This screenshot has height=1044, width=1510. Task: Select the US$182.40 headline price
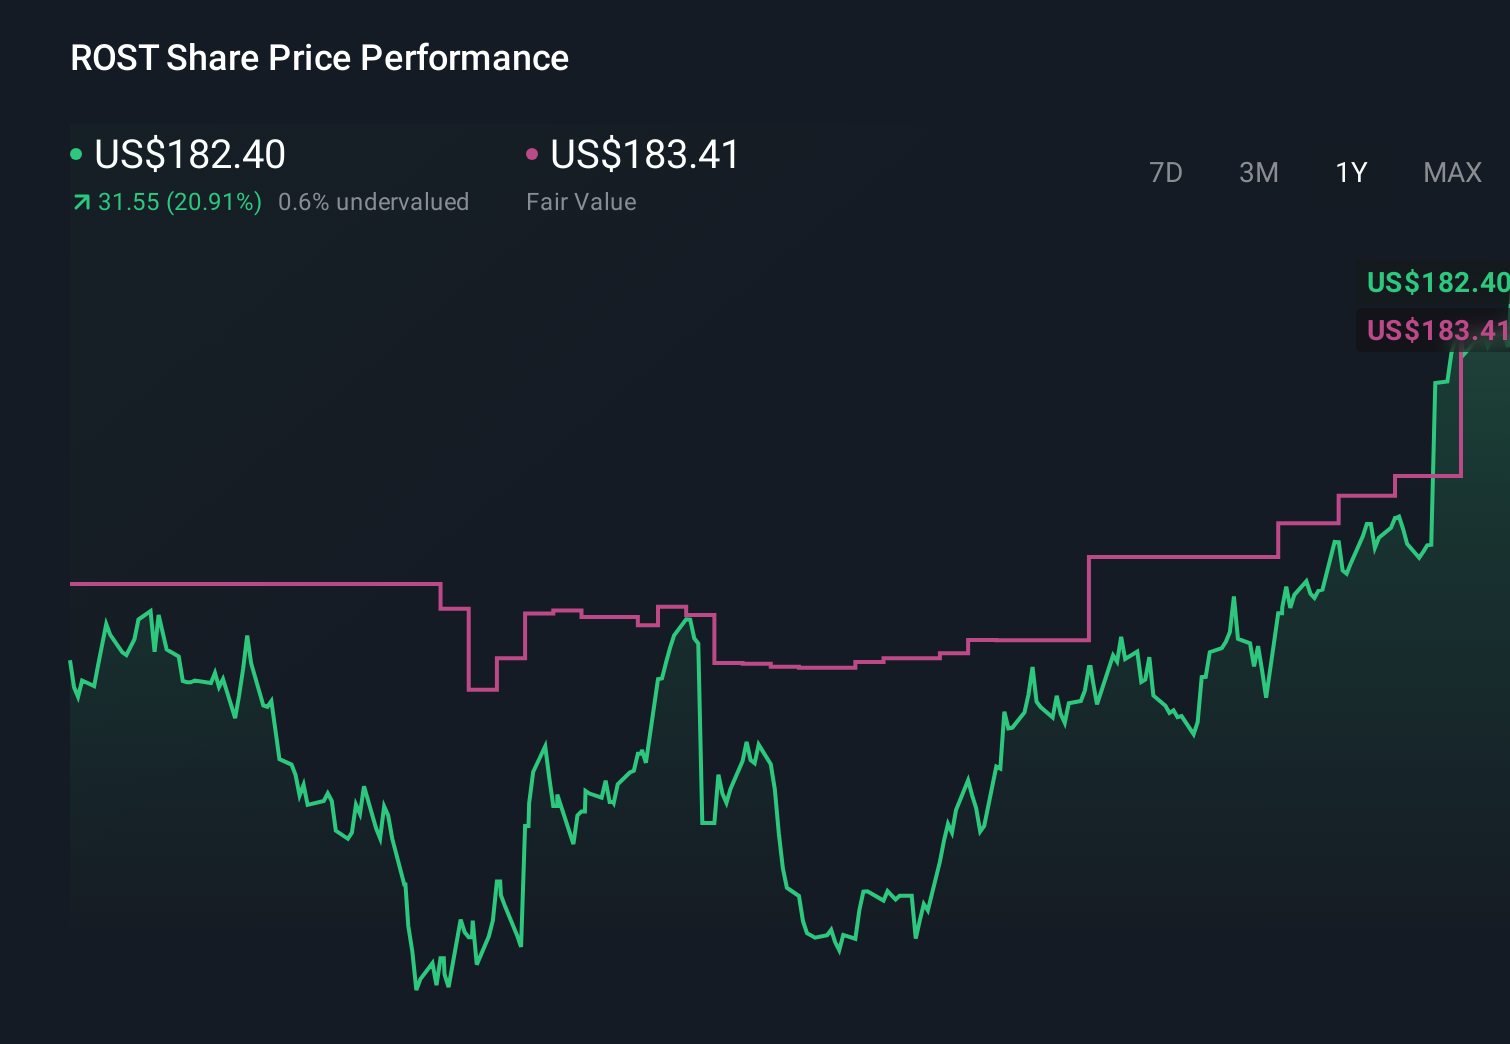coord(190,154)
